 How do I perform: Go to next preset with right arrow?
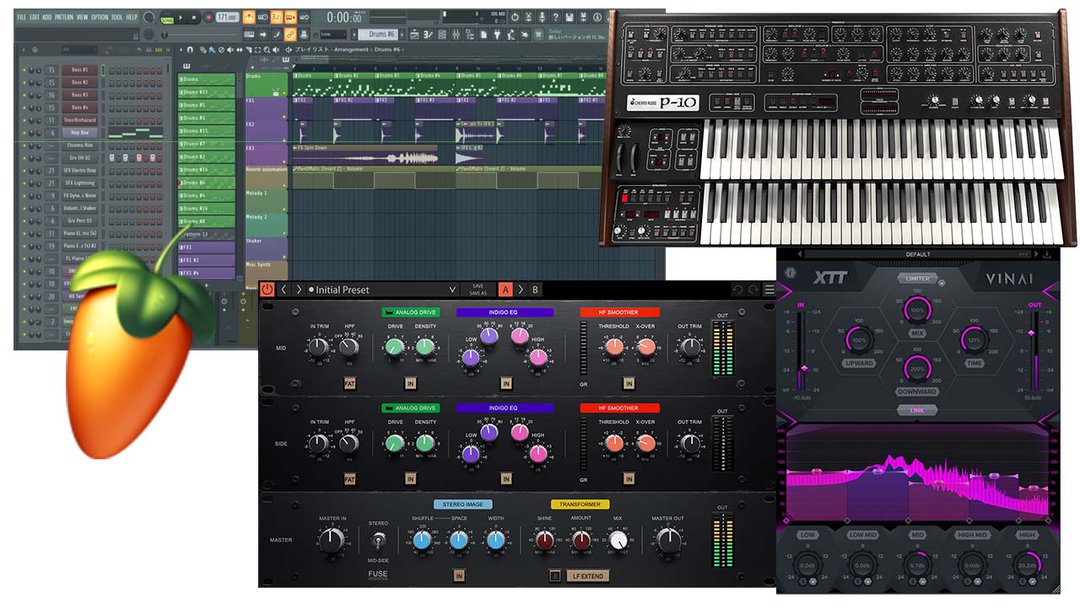tap(299, 290)
